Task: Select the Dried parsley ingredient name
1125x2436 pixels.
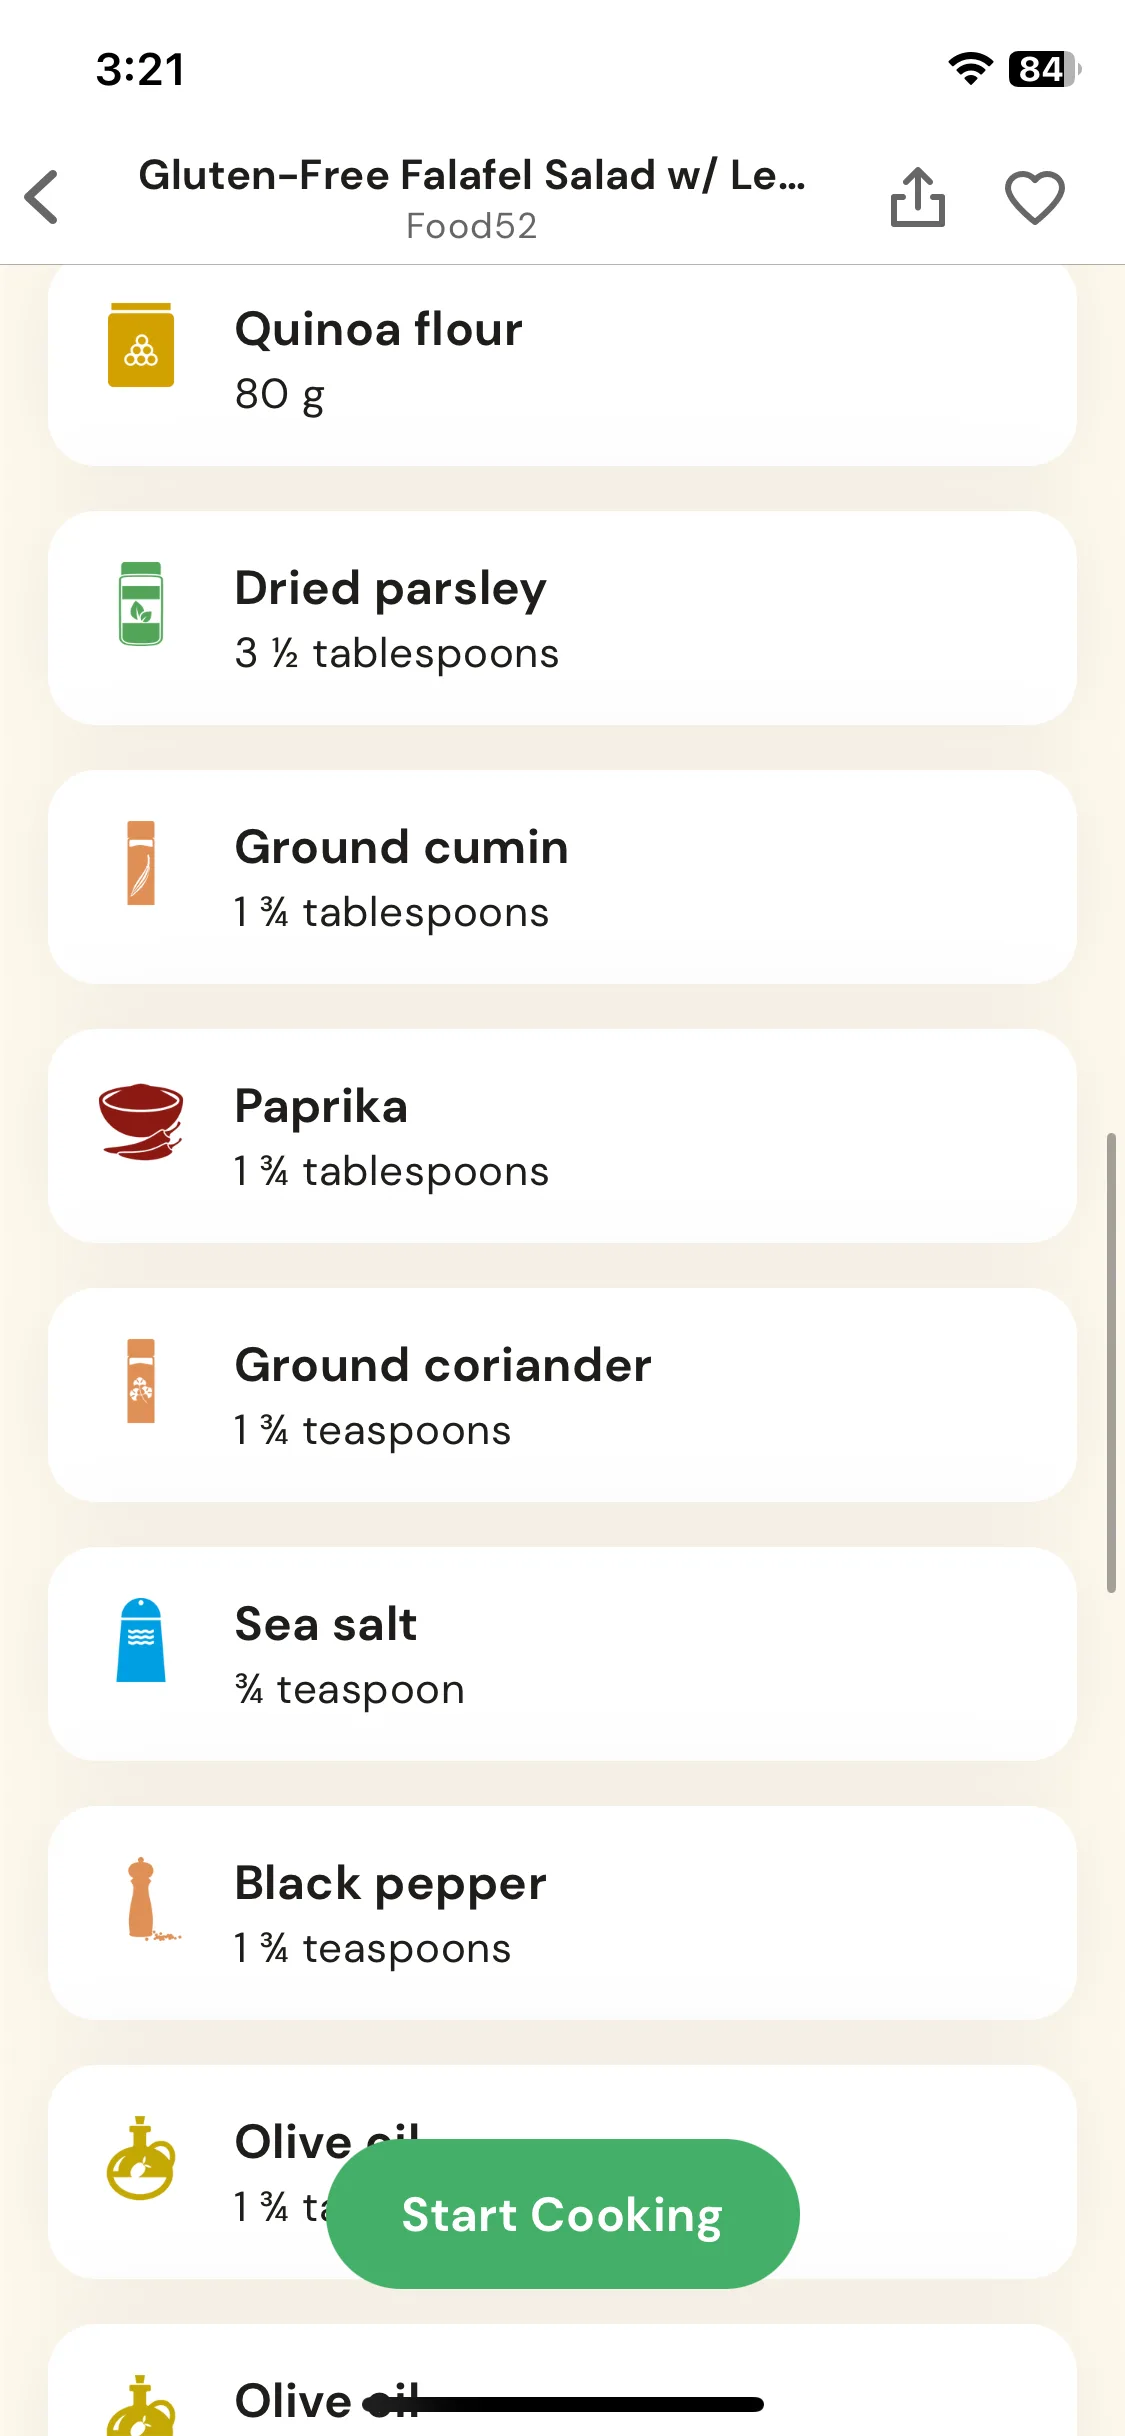Action: pyautogui.click(x=390, y=588)
